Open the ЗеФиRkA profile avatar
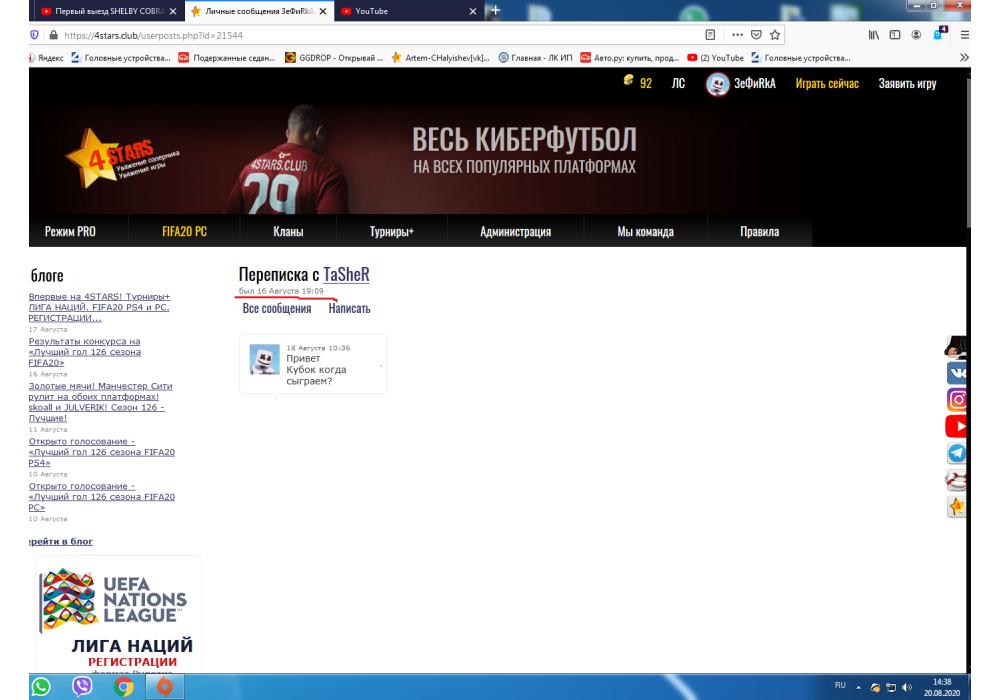Screen dimensions: 1000x700 click(717, 84)
